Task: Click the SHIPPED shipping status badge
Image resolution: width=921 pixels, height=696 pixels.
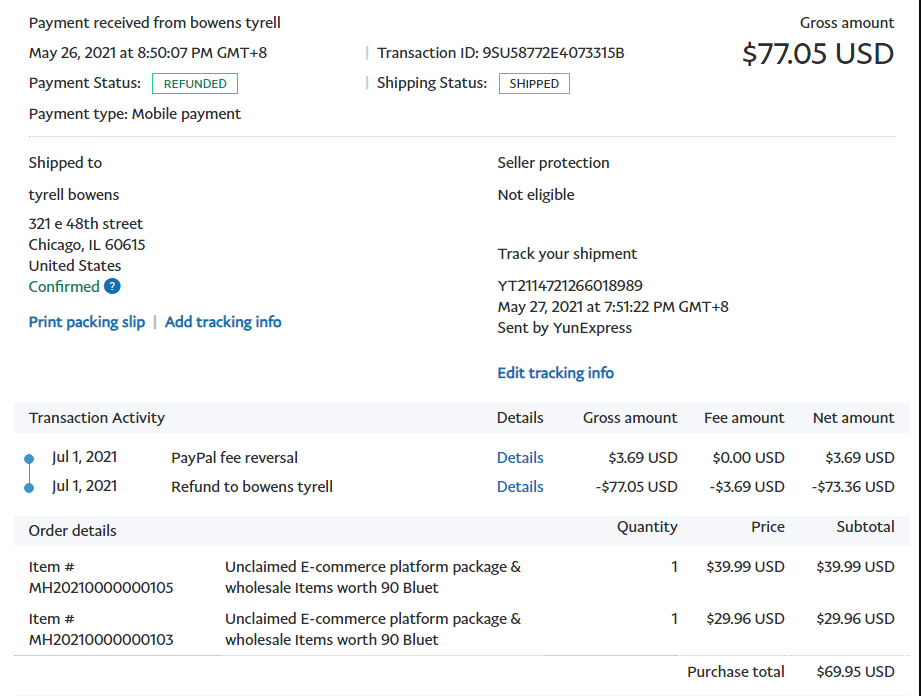Action: tap(534, 84)
